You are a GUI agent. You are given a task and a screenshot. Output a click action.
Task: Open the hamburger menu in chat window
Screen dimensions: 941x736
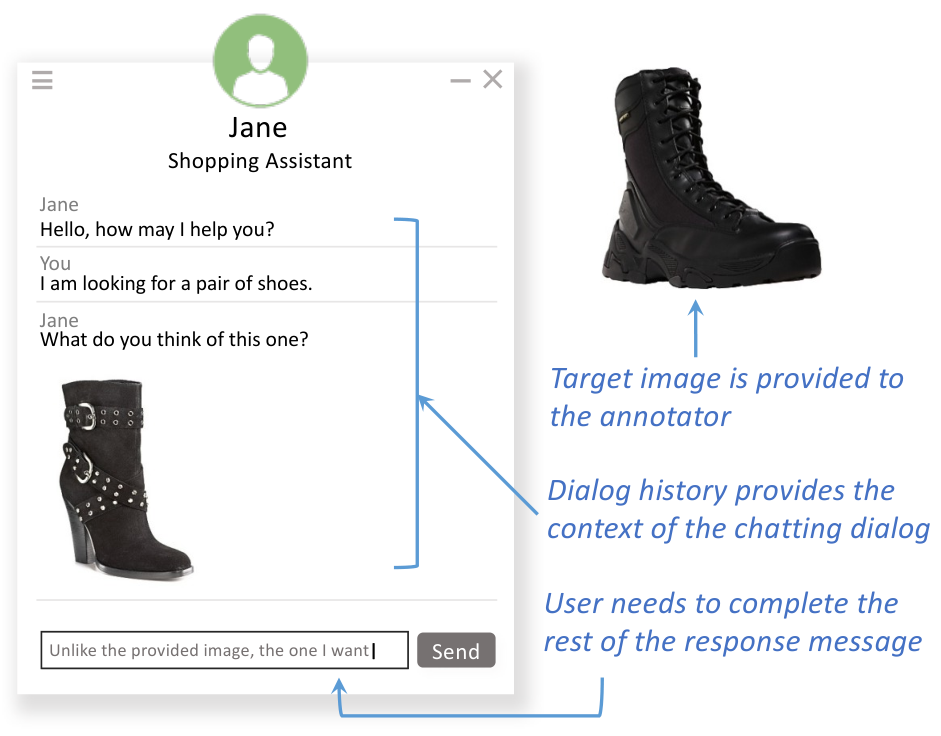coord(42,80)
